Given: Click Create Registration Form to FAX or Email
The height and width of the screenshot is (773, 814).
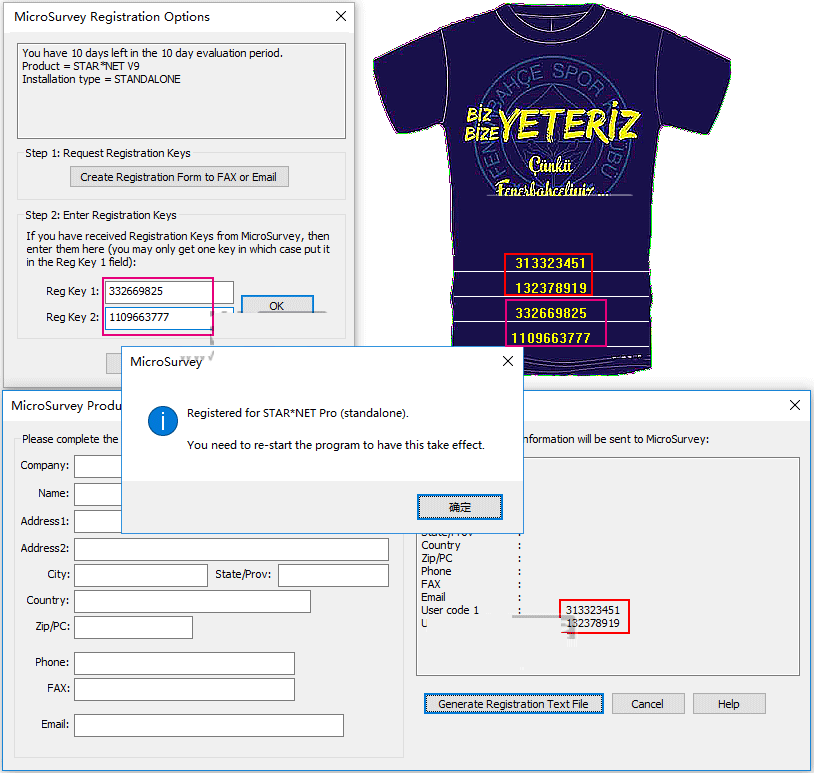Looking at the screenshot, I should pyautogui.click(x=179, y=177).
